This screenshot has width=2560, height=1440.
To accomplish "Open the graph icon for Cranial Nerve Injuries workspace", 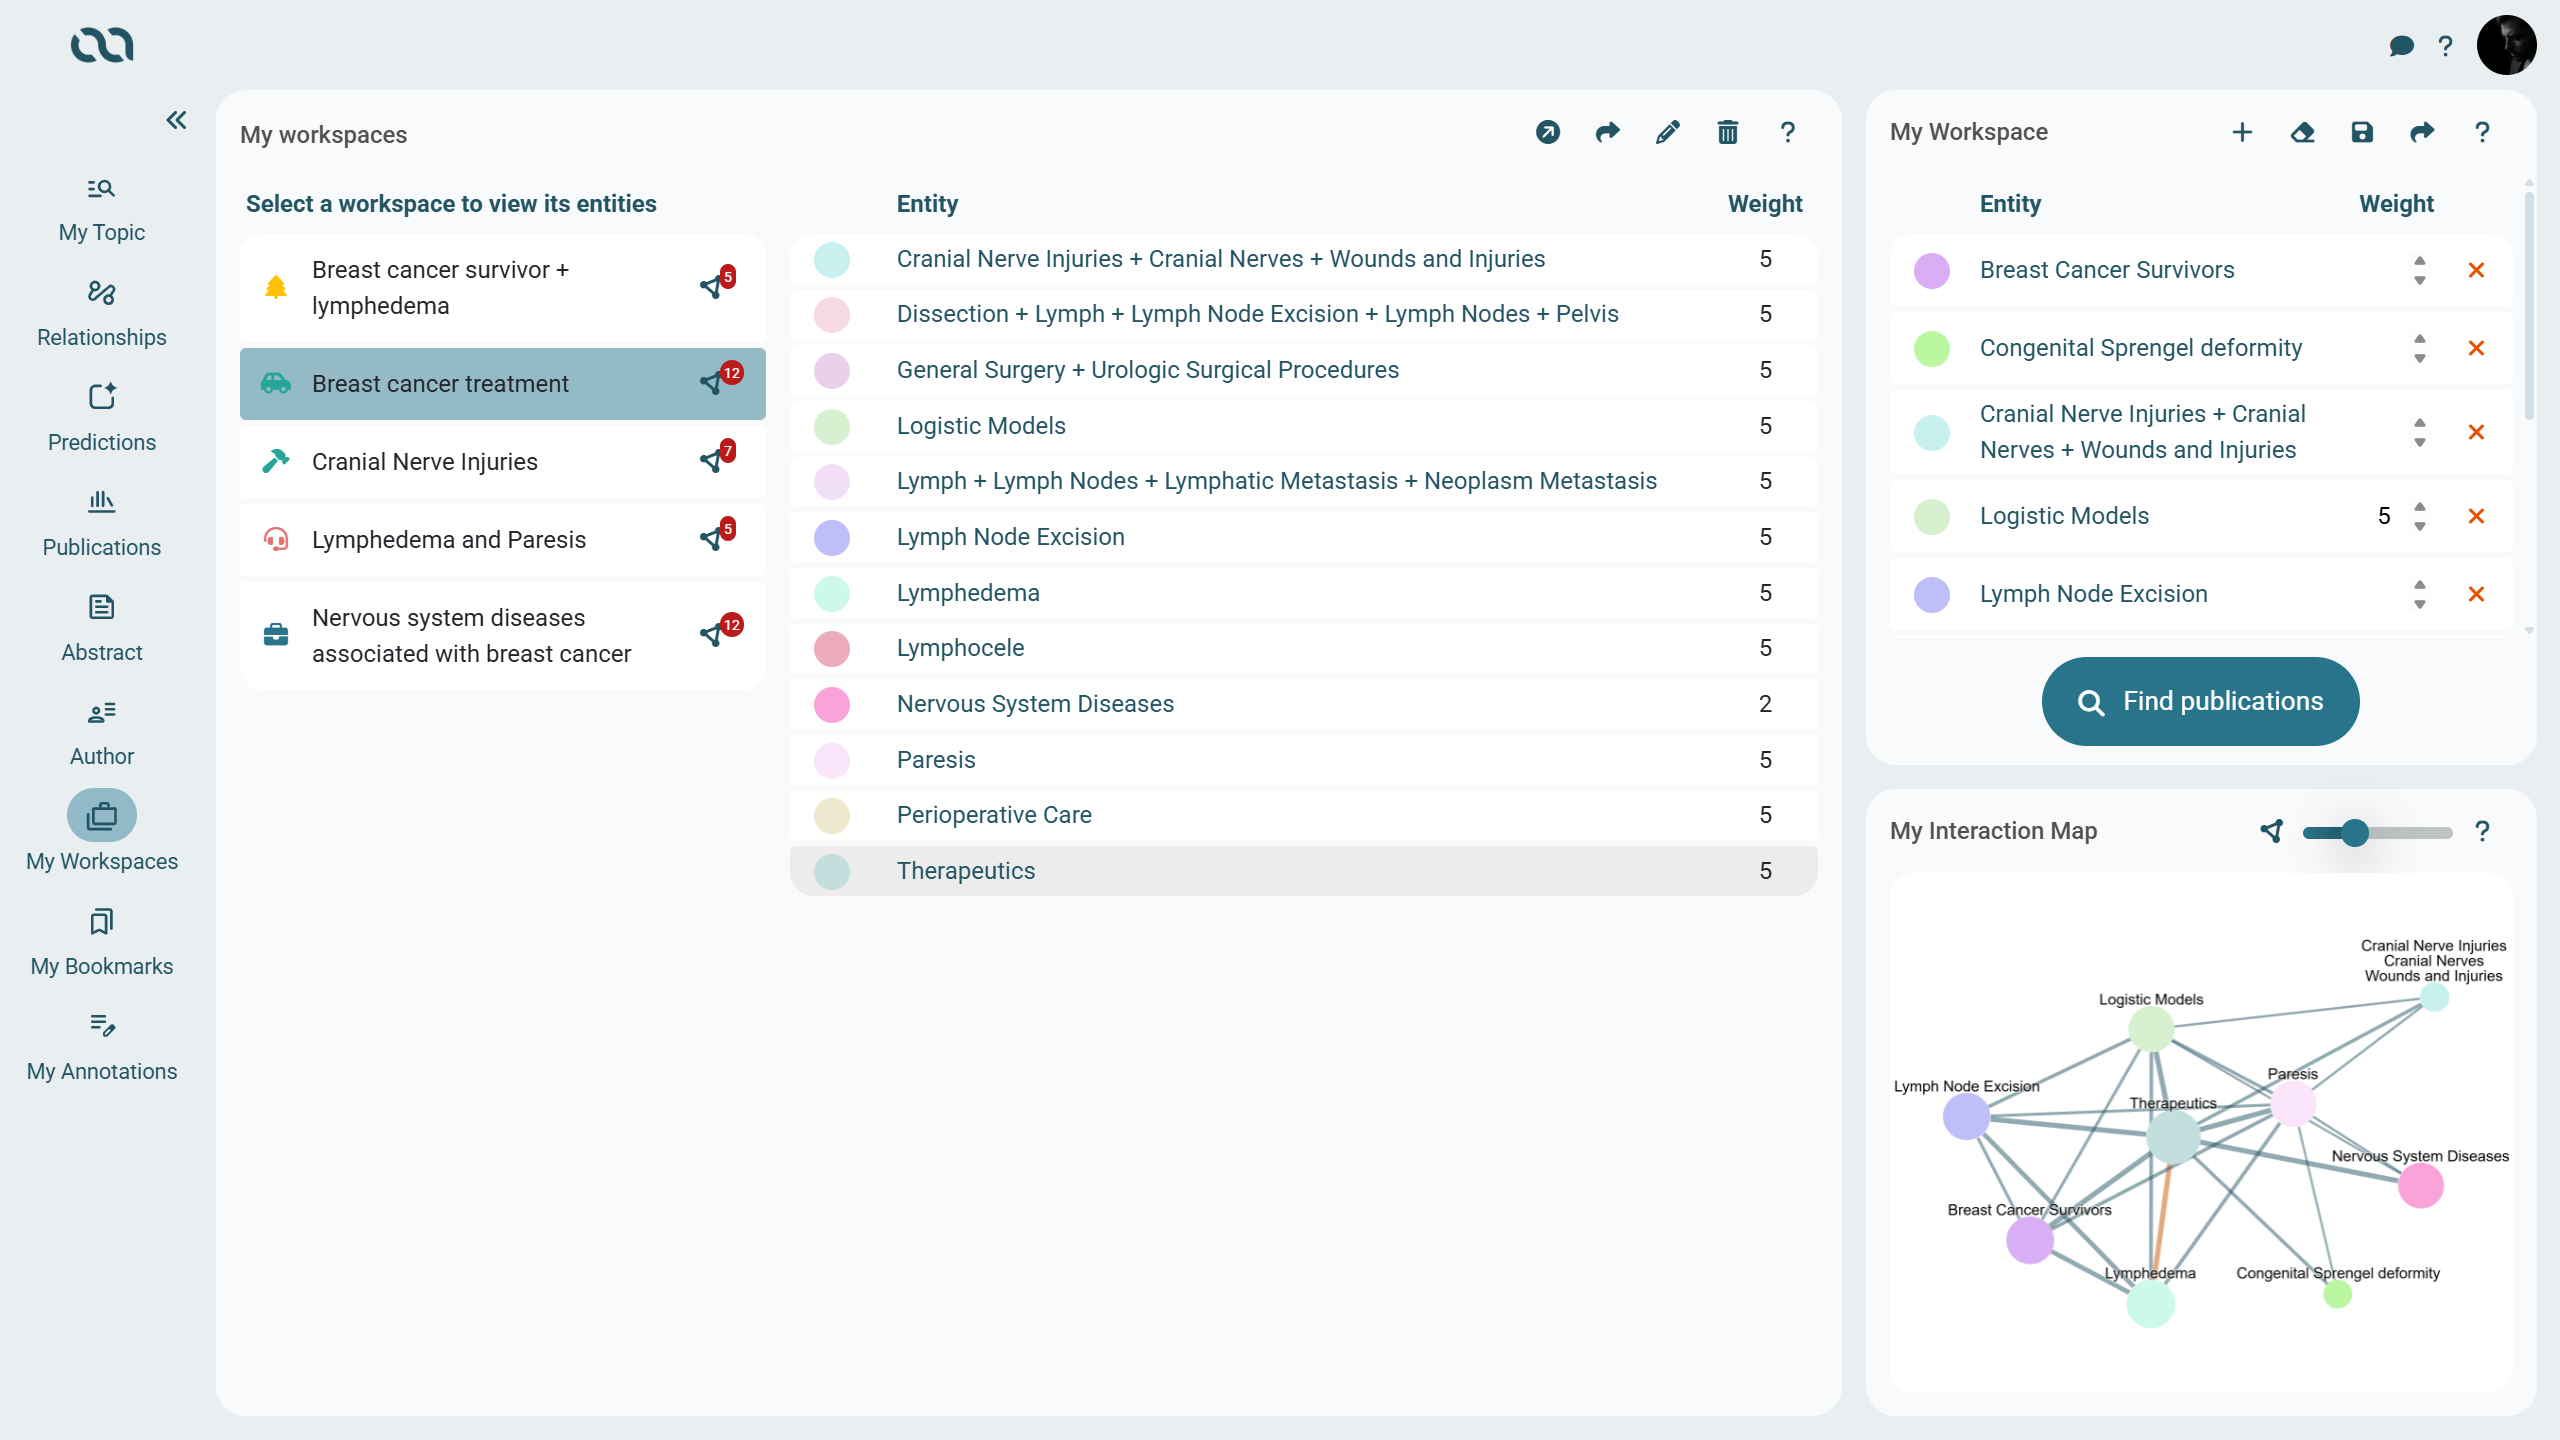I will pyautogui.click(x=713, y=460).
